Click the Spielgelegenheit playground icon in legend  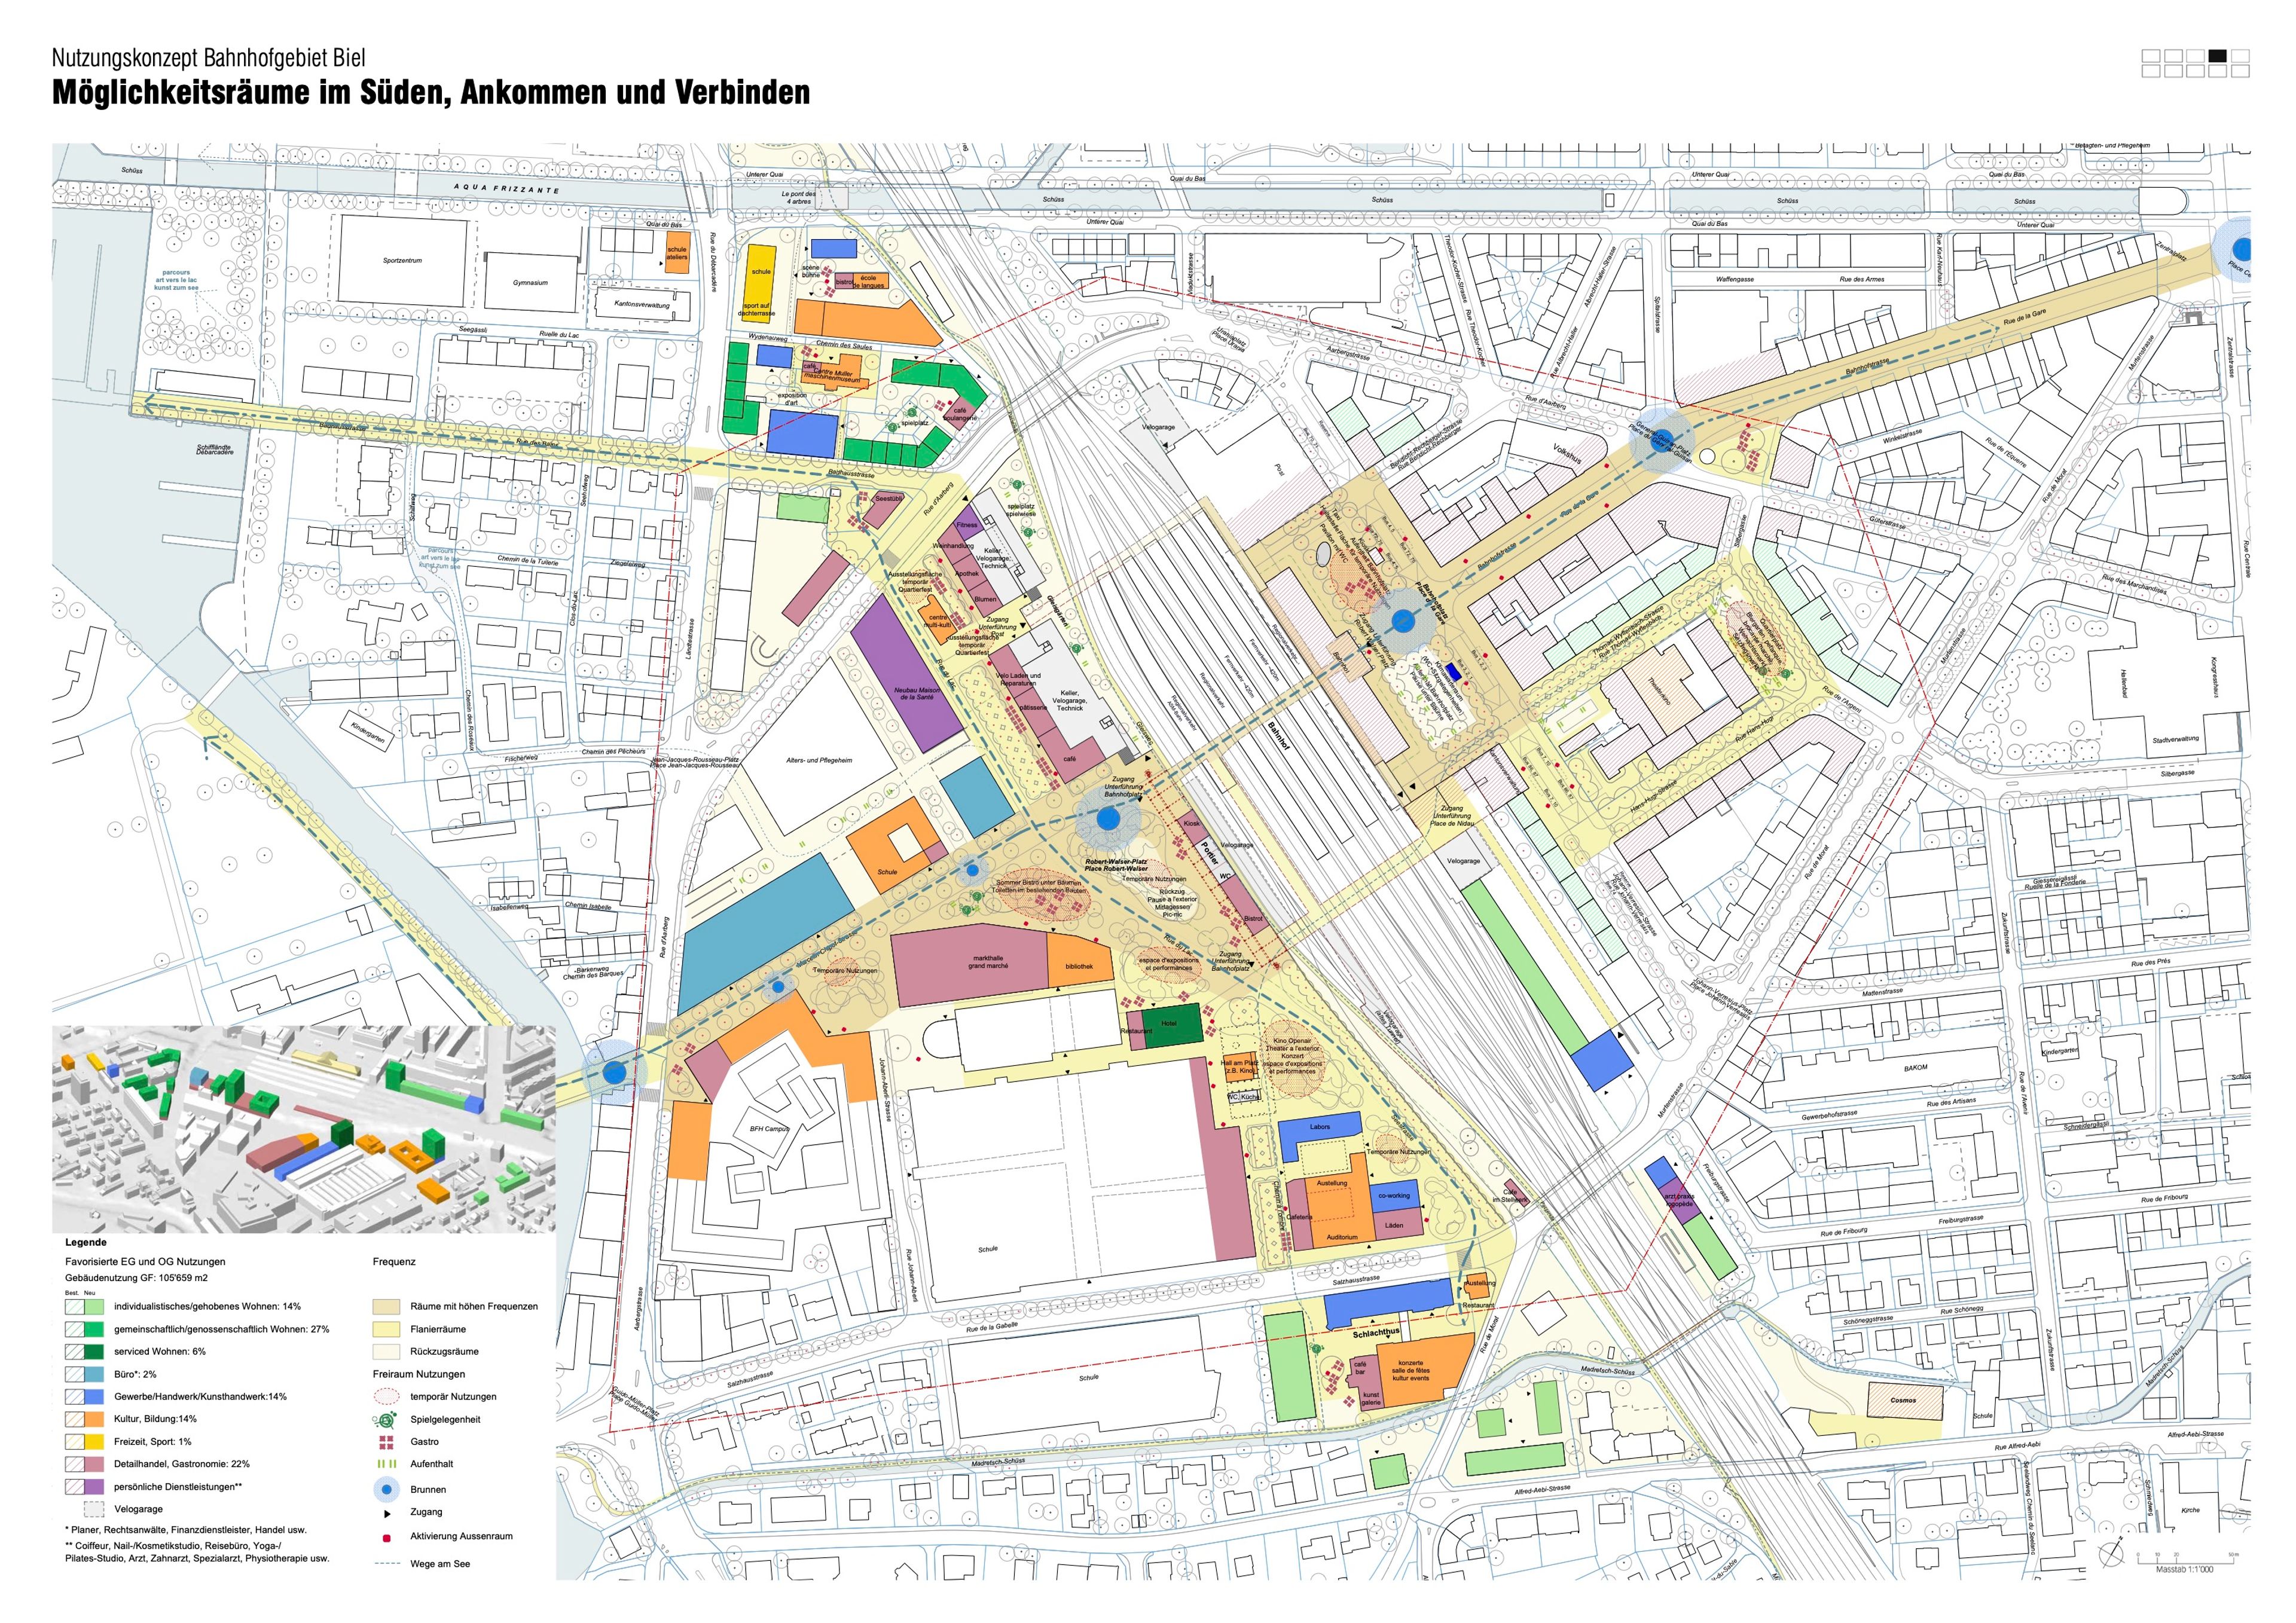(386, 1419)
